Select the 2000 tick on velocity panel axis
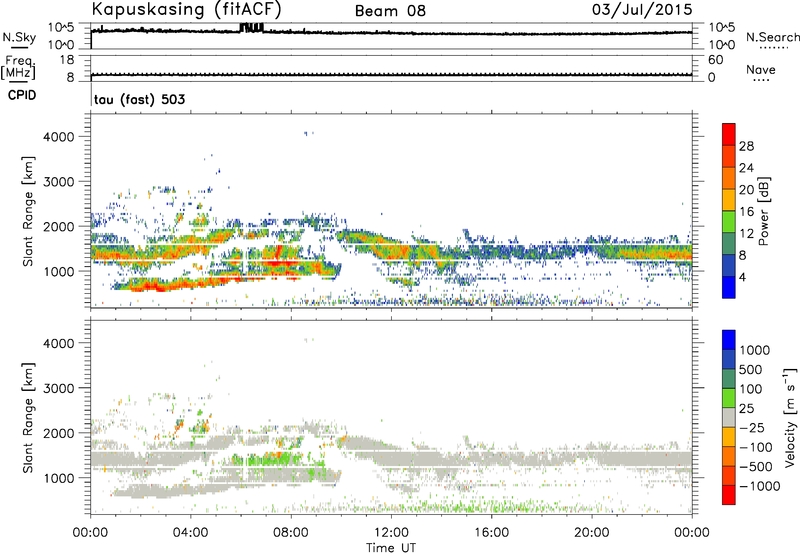This screenshot has width=800, height=554. tap(58, 433)
